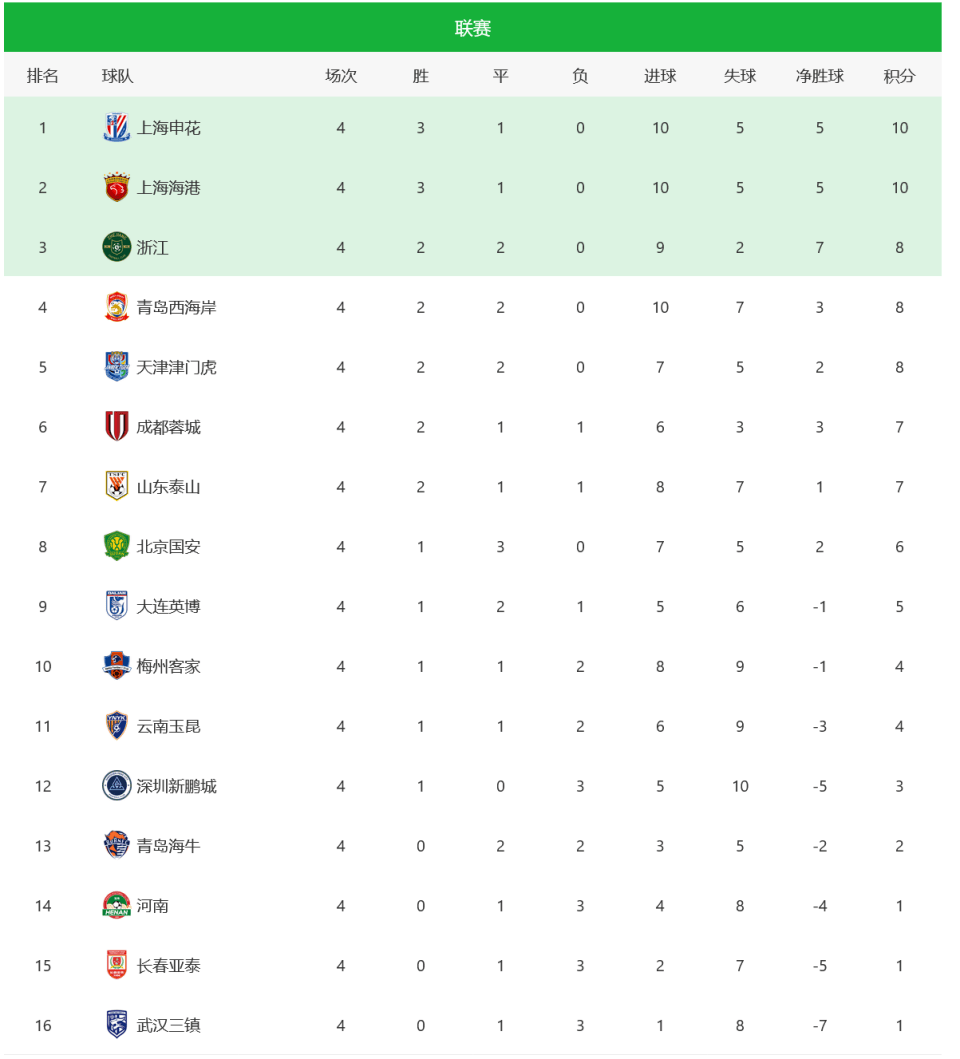Open the 梅州客家 team name link
The width and height of the screenshot is (960, 1059).
pos(168,666)
